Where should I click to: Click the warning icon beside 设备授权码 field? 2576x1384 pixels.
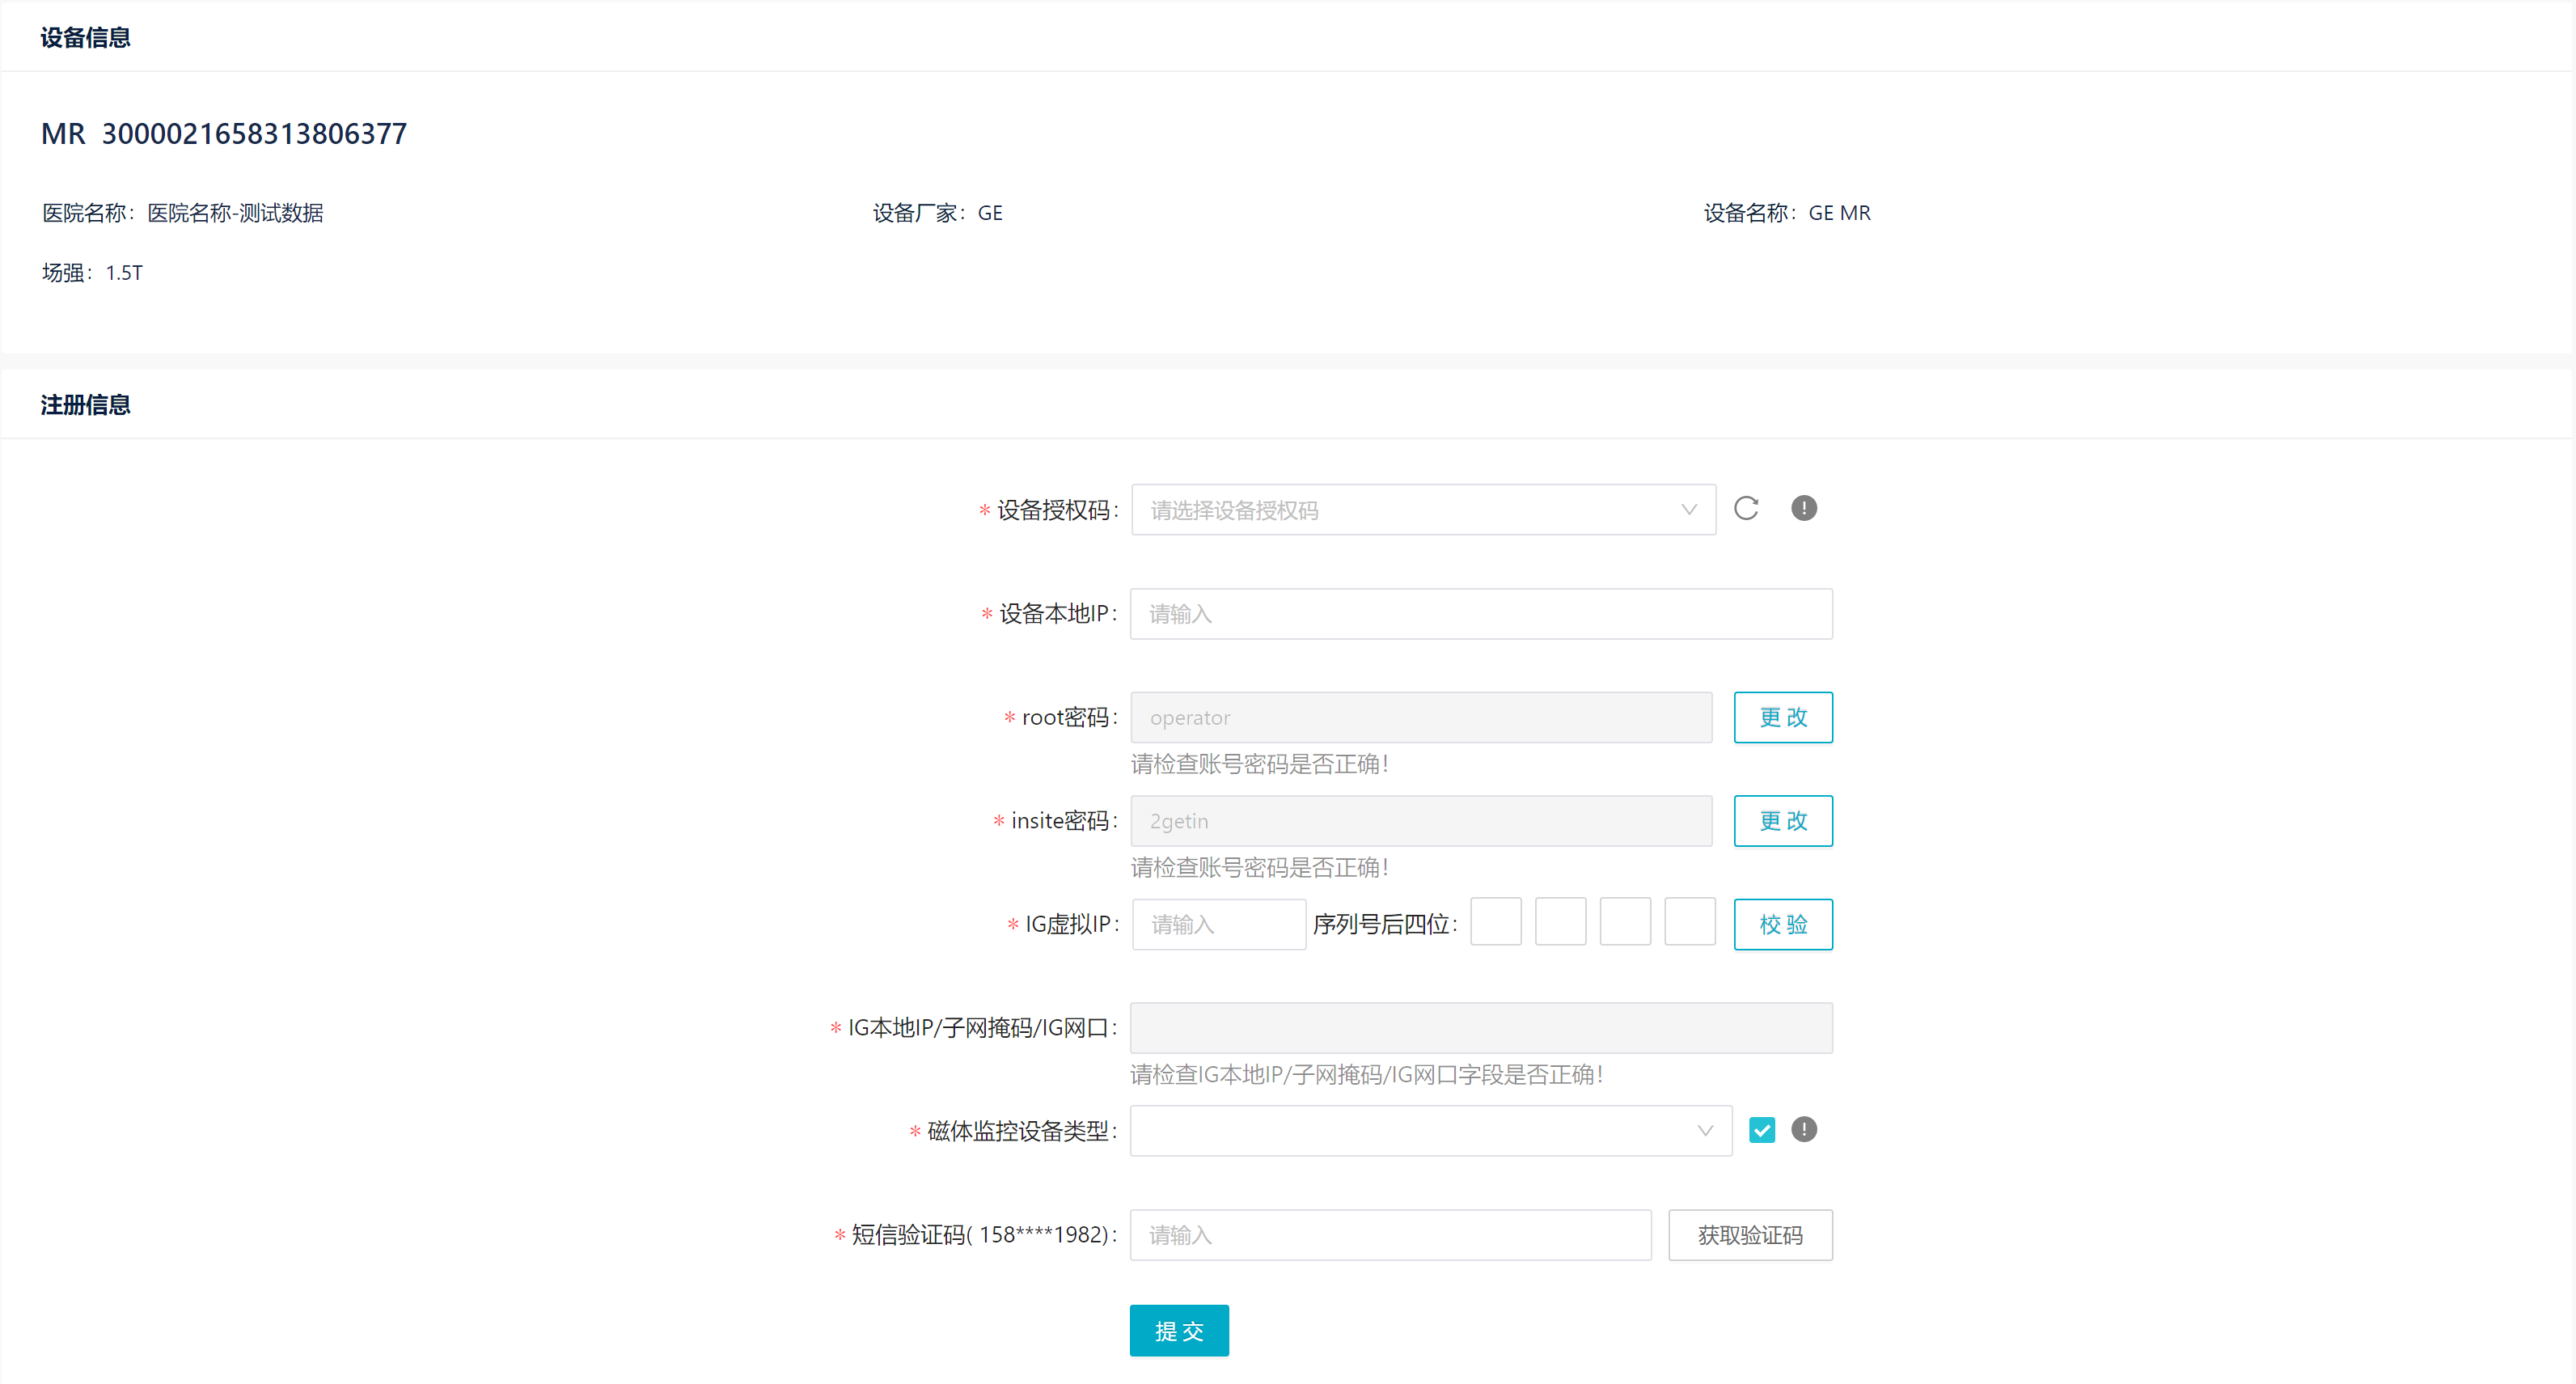[1804, 509]
